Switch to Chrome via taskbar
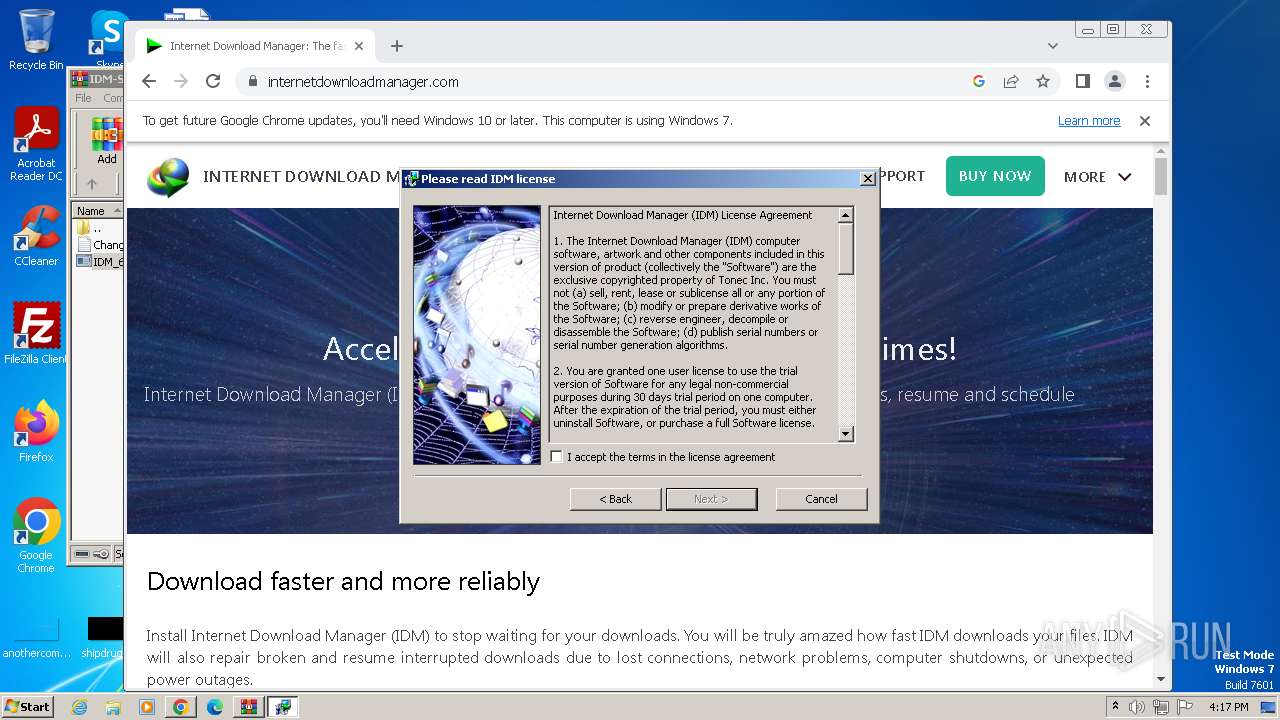Image resolution: width=1280 pixels, height=720 pixels. [180, 707]
